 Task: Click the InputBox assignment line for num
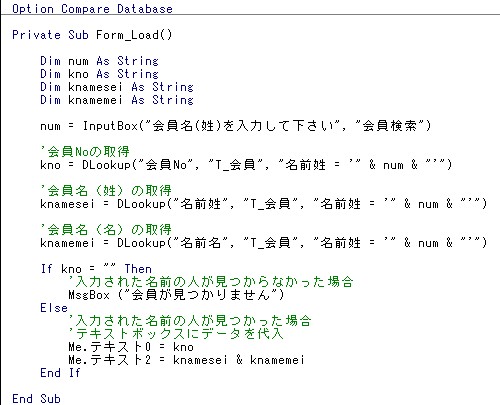click(236, 126)
